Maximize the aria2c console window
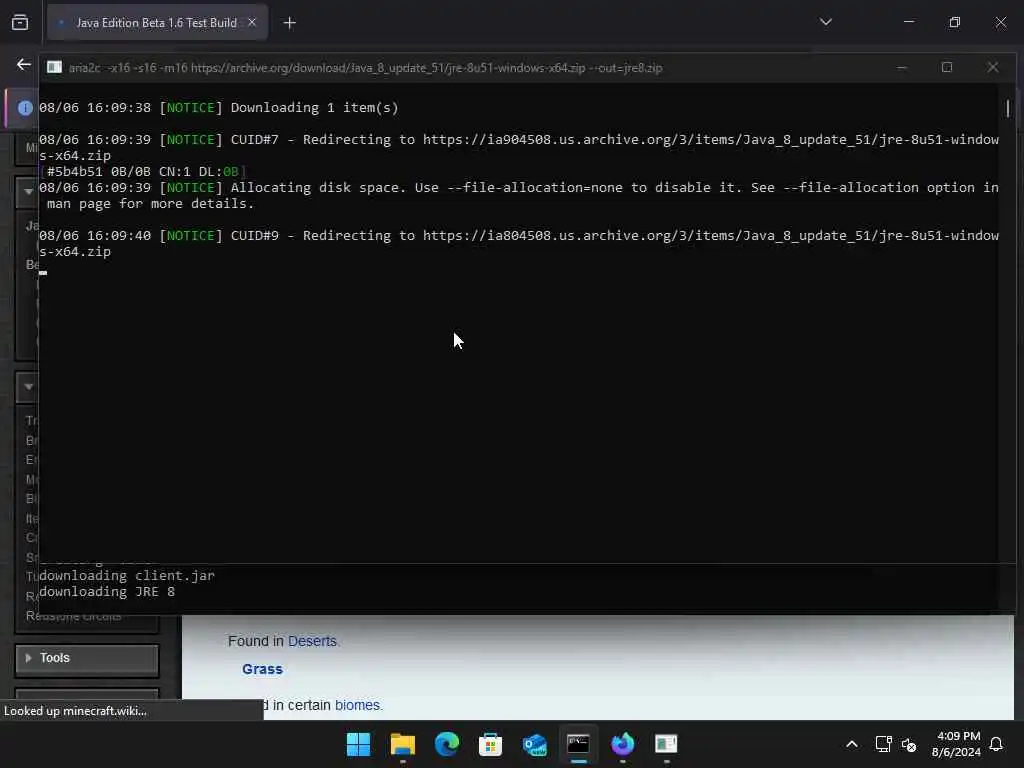The image size is (1024, 768). coord(947,67)
